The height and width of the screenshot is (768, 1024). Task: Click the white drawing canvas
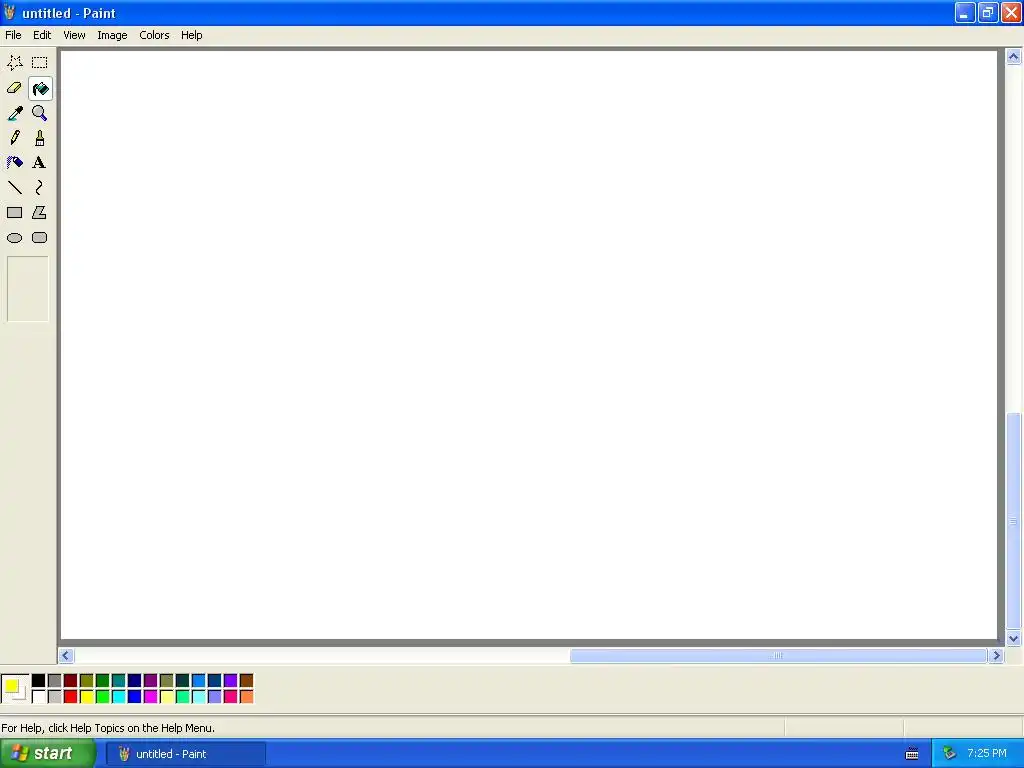coord(529,345)
